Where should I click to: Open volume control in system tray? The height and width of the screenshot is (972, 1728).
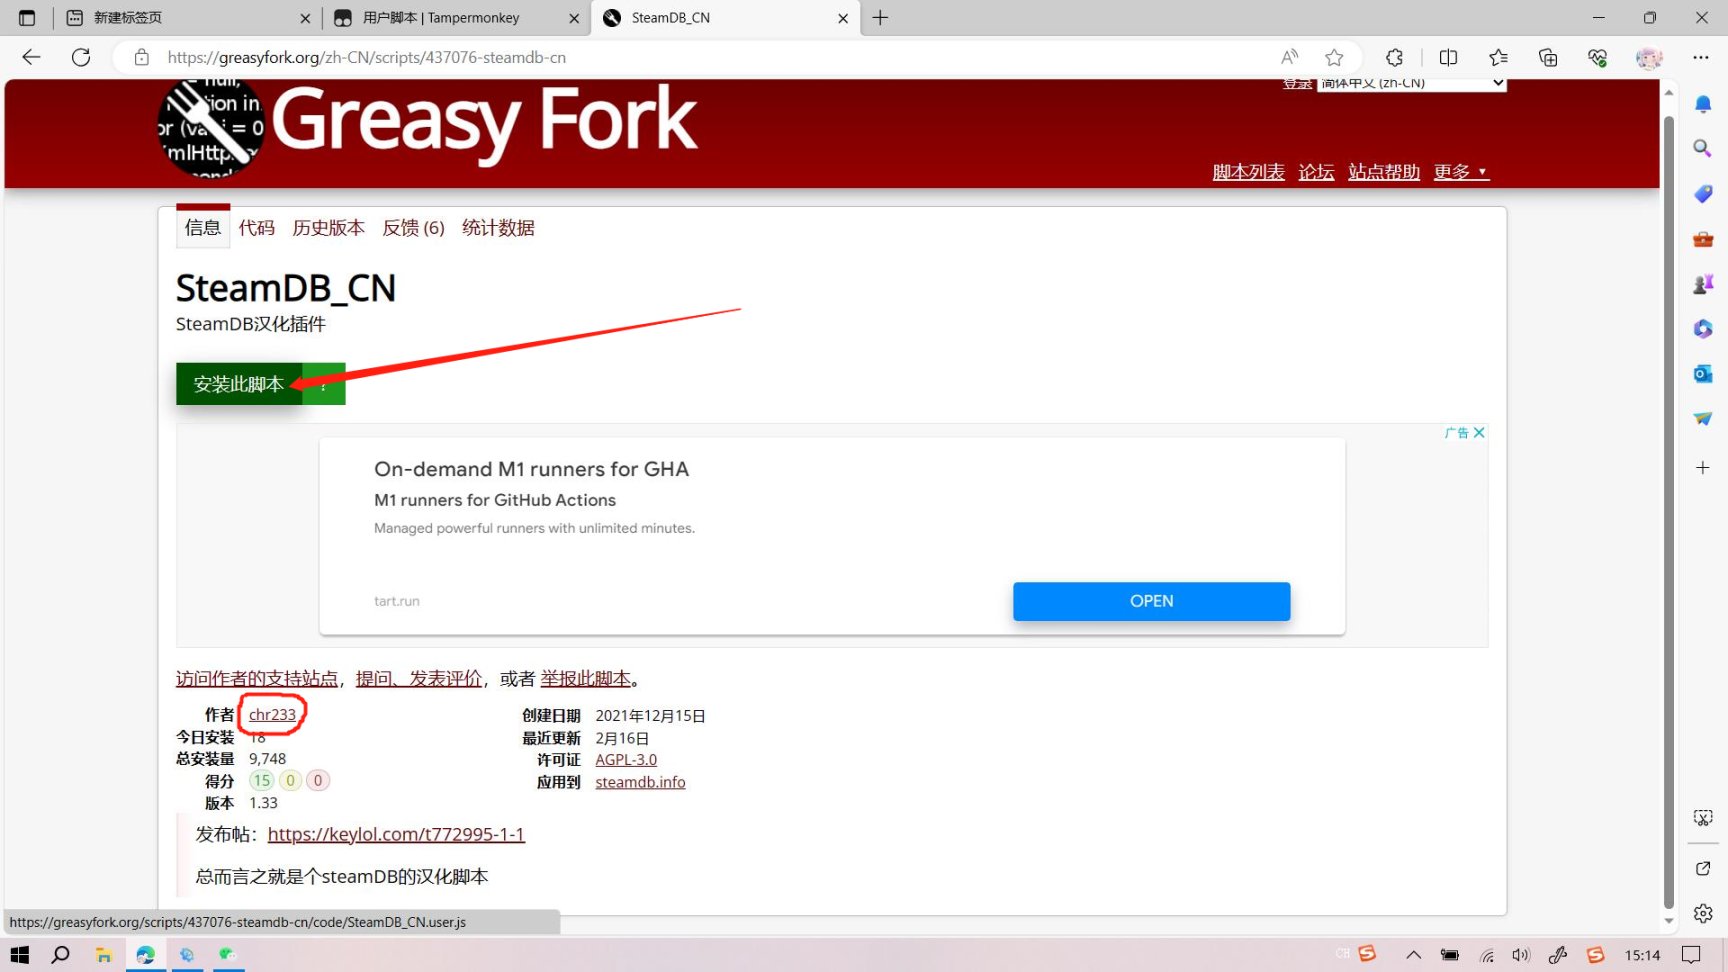(x=1521, y=955)
